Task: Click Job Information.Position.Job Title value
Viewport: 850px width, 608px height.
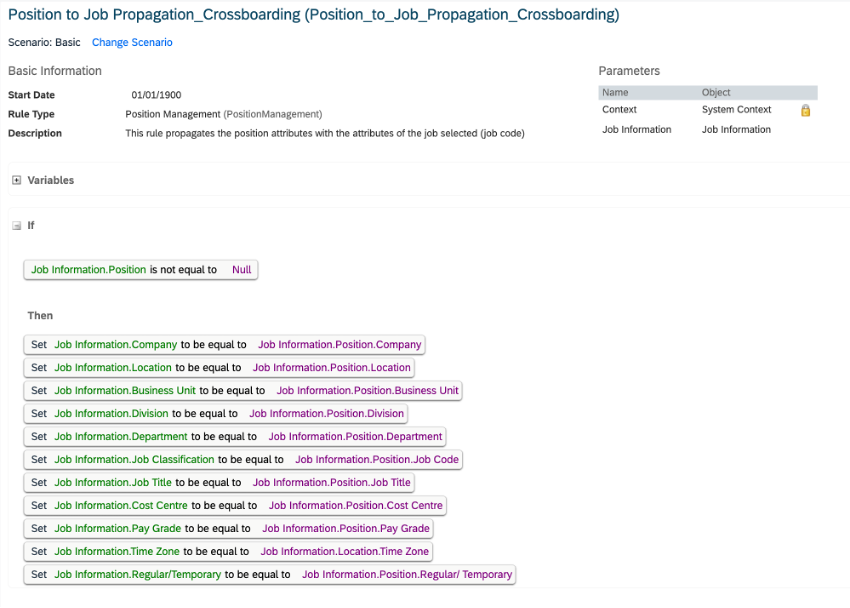Action: pyautogui.click(x=332, y=482)
